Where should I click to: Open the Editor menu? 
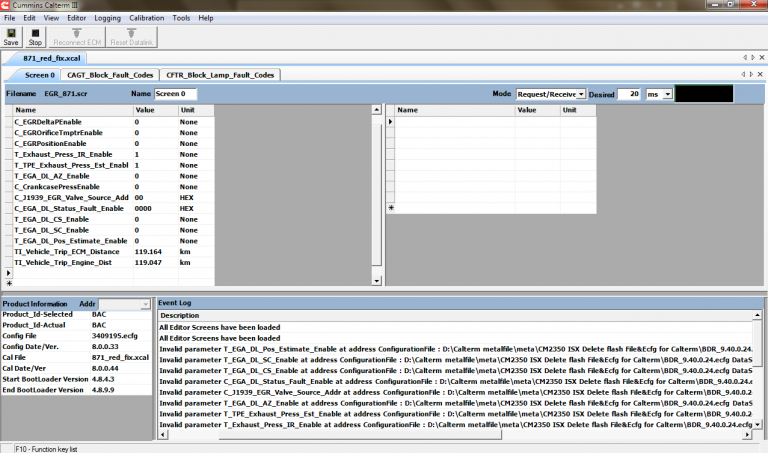pyautogui.click(x=76, y=18)
